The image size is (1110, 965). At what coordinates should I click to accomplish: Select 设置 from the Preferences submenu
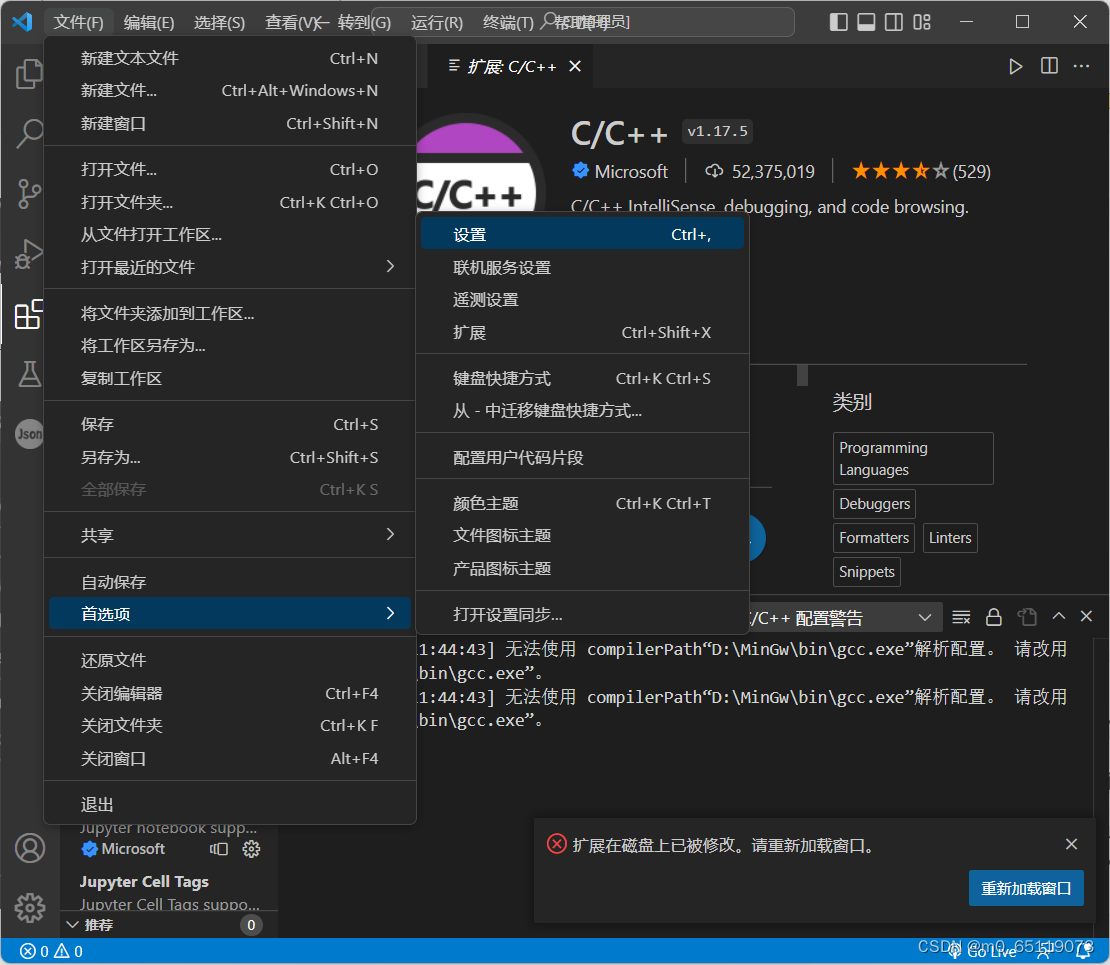point(468,233)
